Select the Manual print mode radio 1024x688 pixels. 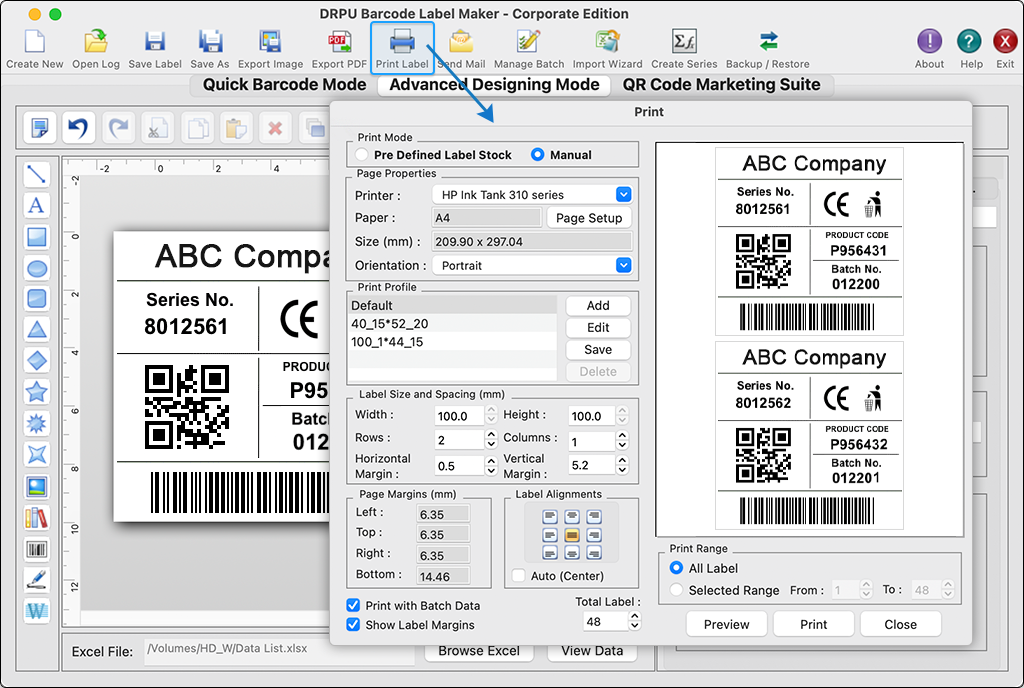[537, 155]
